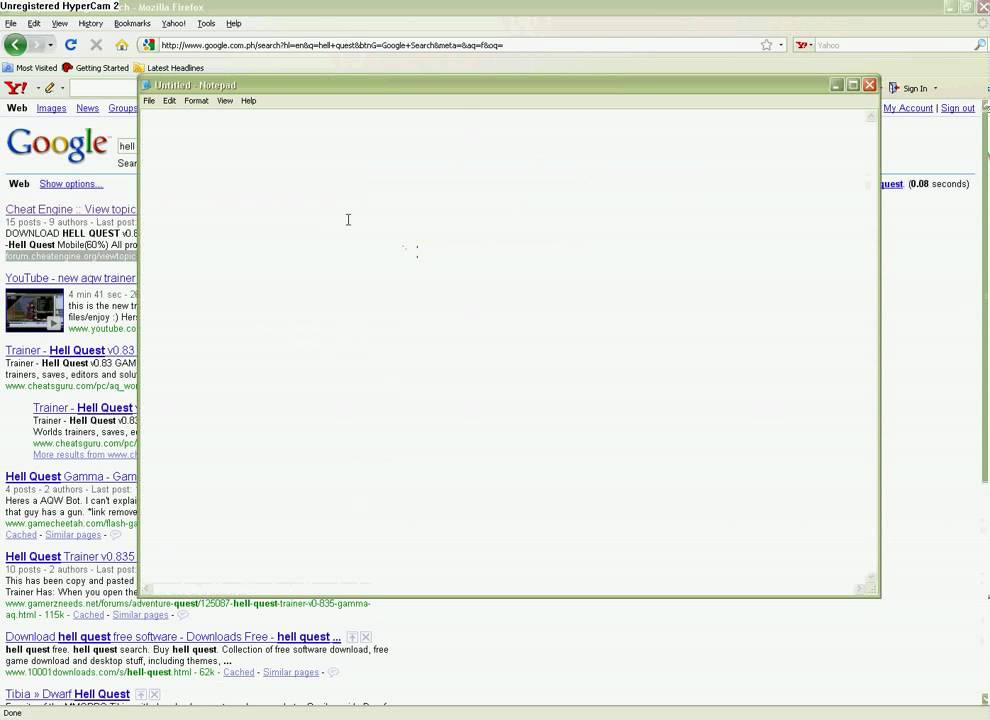Viewport: 990px width, 720px height.
Task: Open the Yahoo search engine selector
Action: point(804,45)
